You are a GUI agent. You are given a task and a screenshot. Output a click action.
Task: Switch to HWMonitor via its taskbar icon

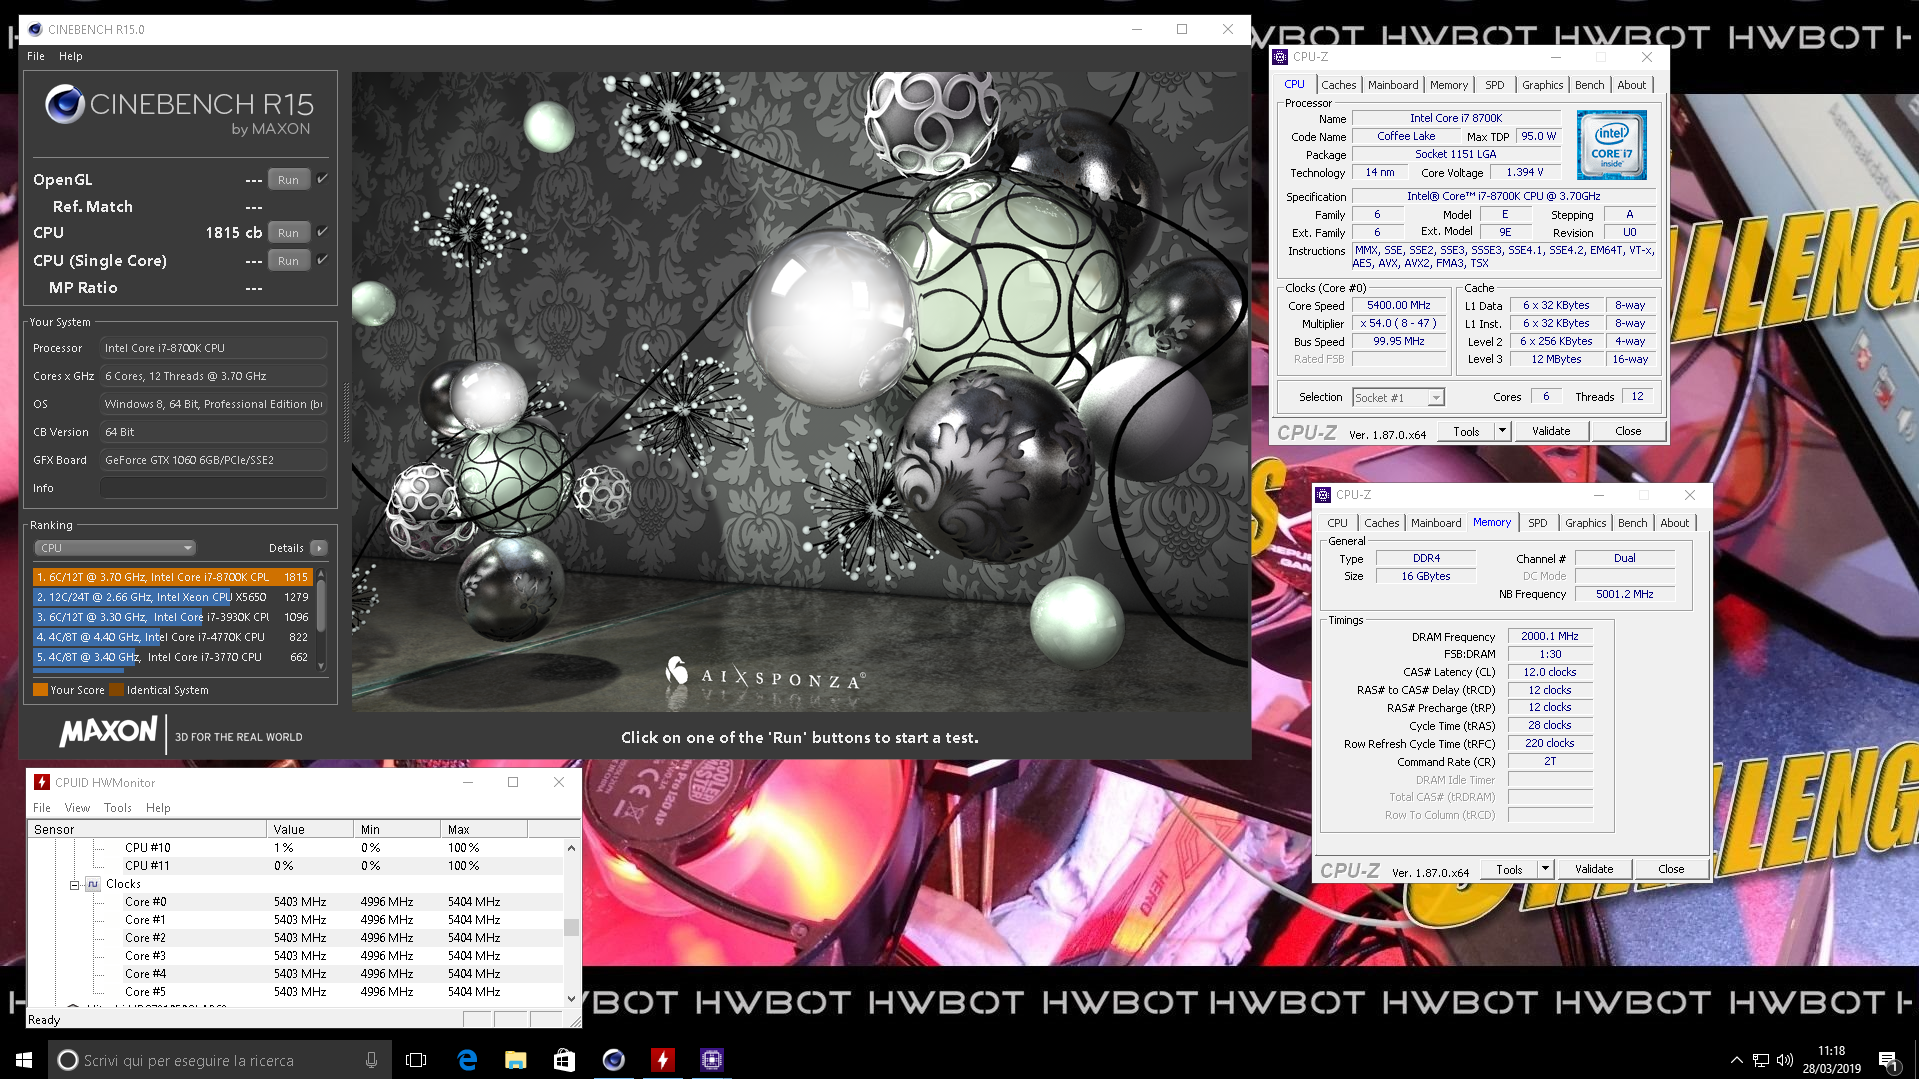662,1060
